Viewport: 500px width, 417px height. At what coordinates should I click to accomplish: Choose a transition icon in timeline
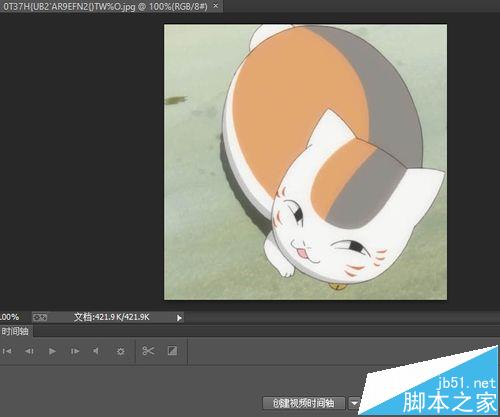pos(172,351)
